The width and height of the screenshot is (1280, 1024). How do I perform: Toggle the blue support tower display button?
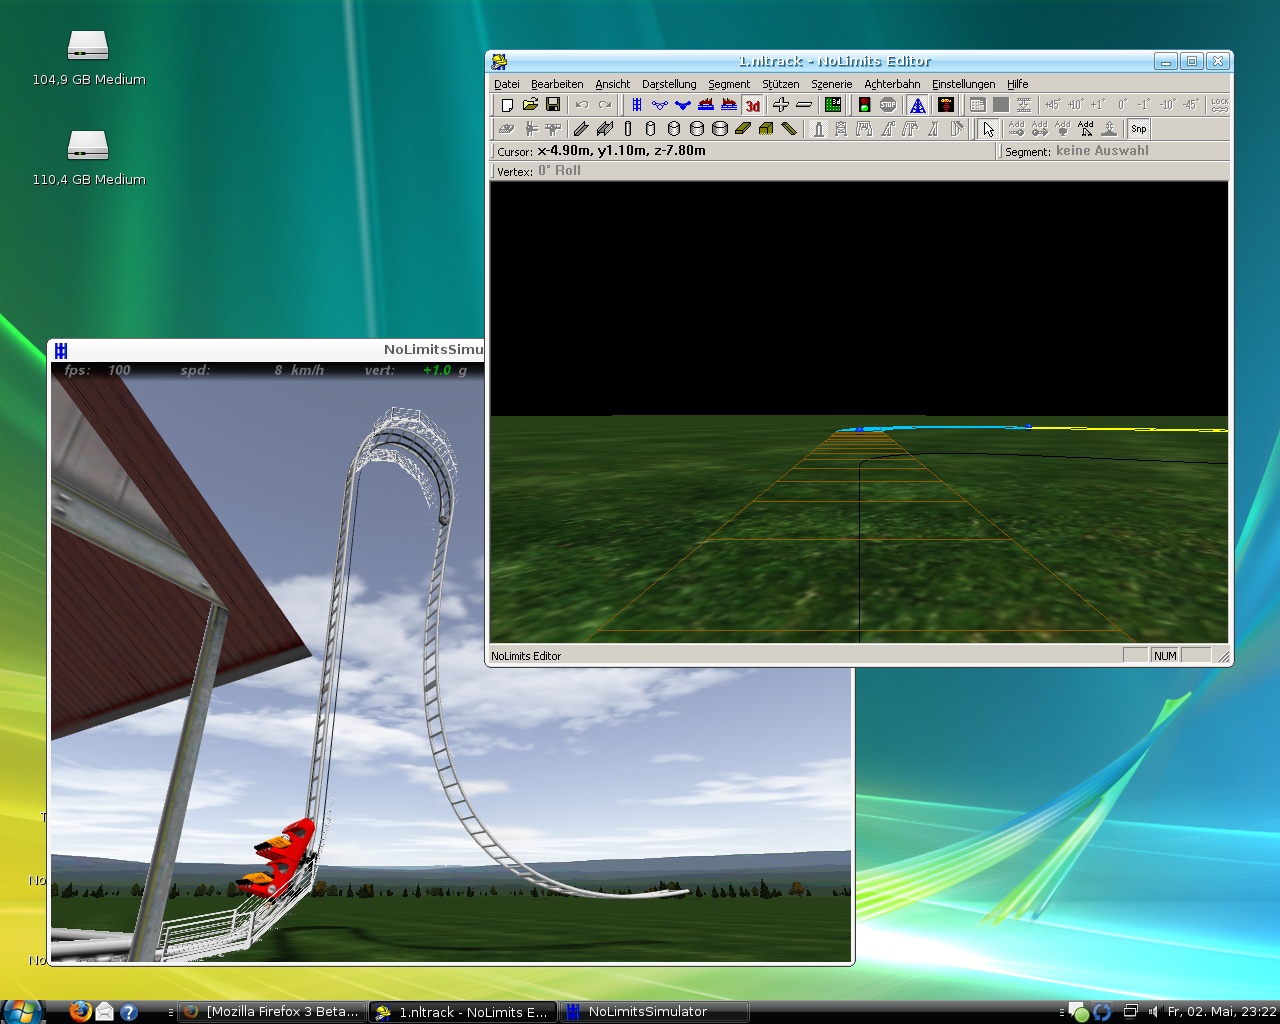(917, 105)
